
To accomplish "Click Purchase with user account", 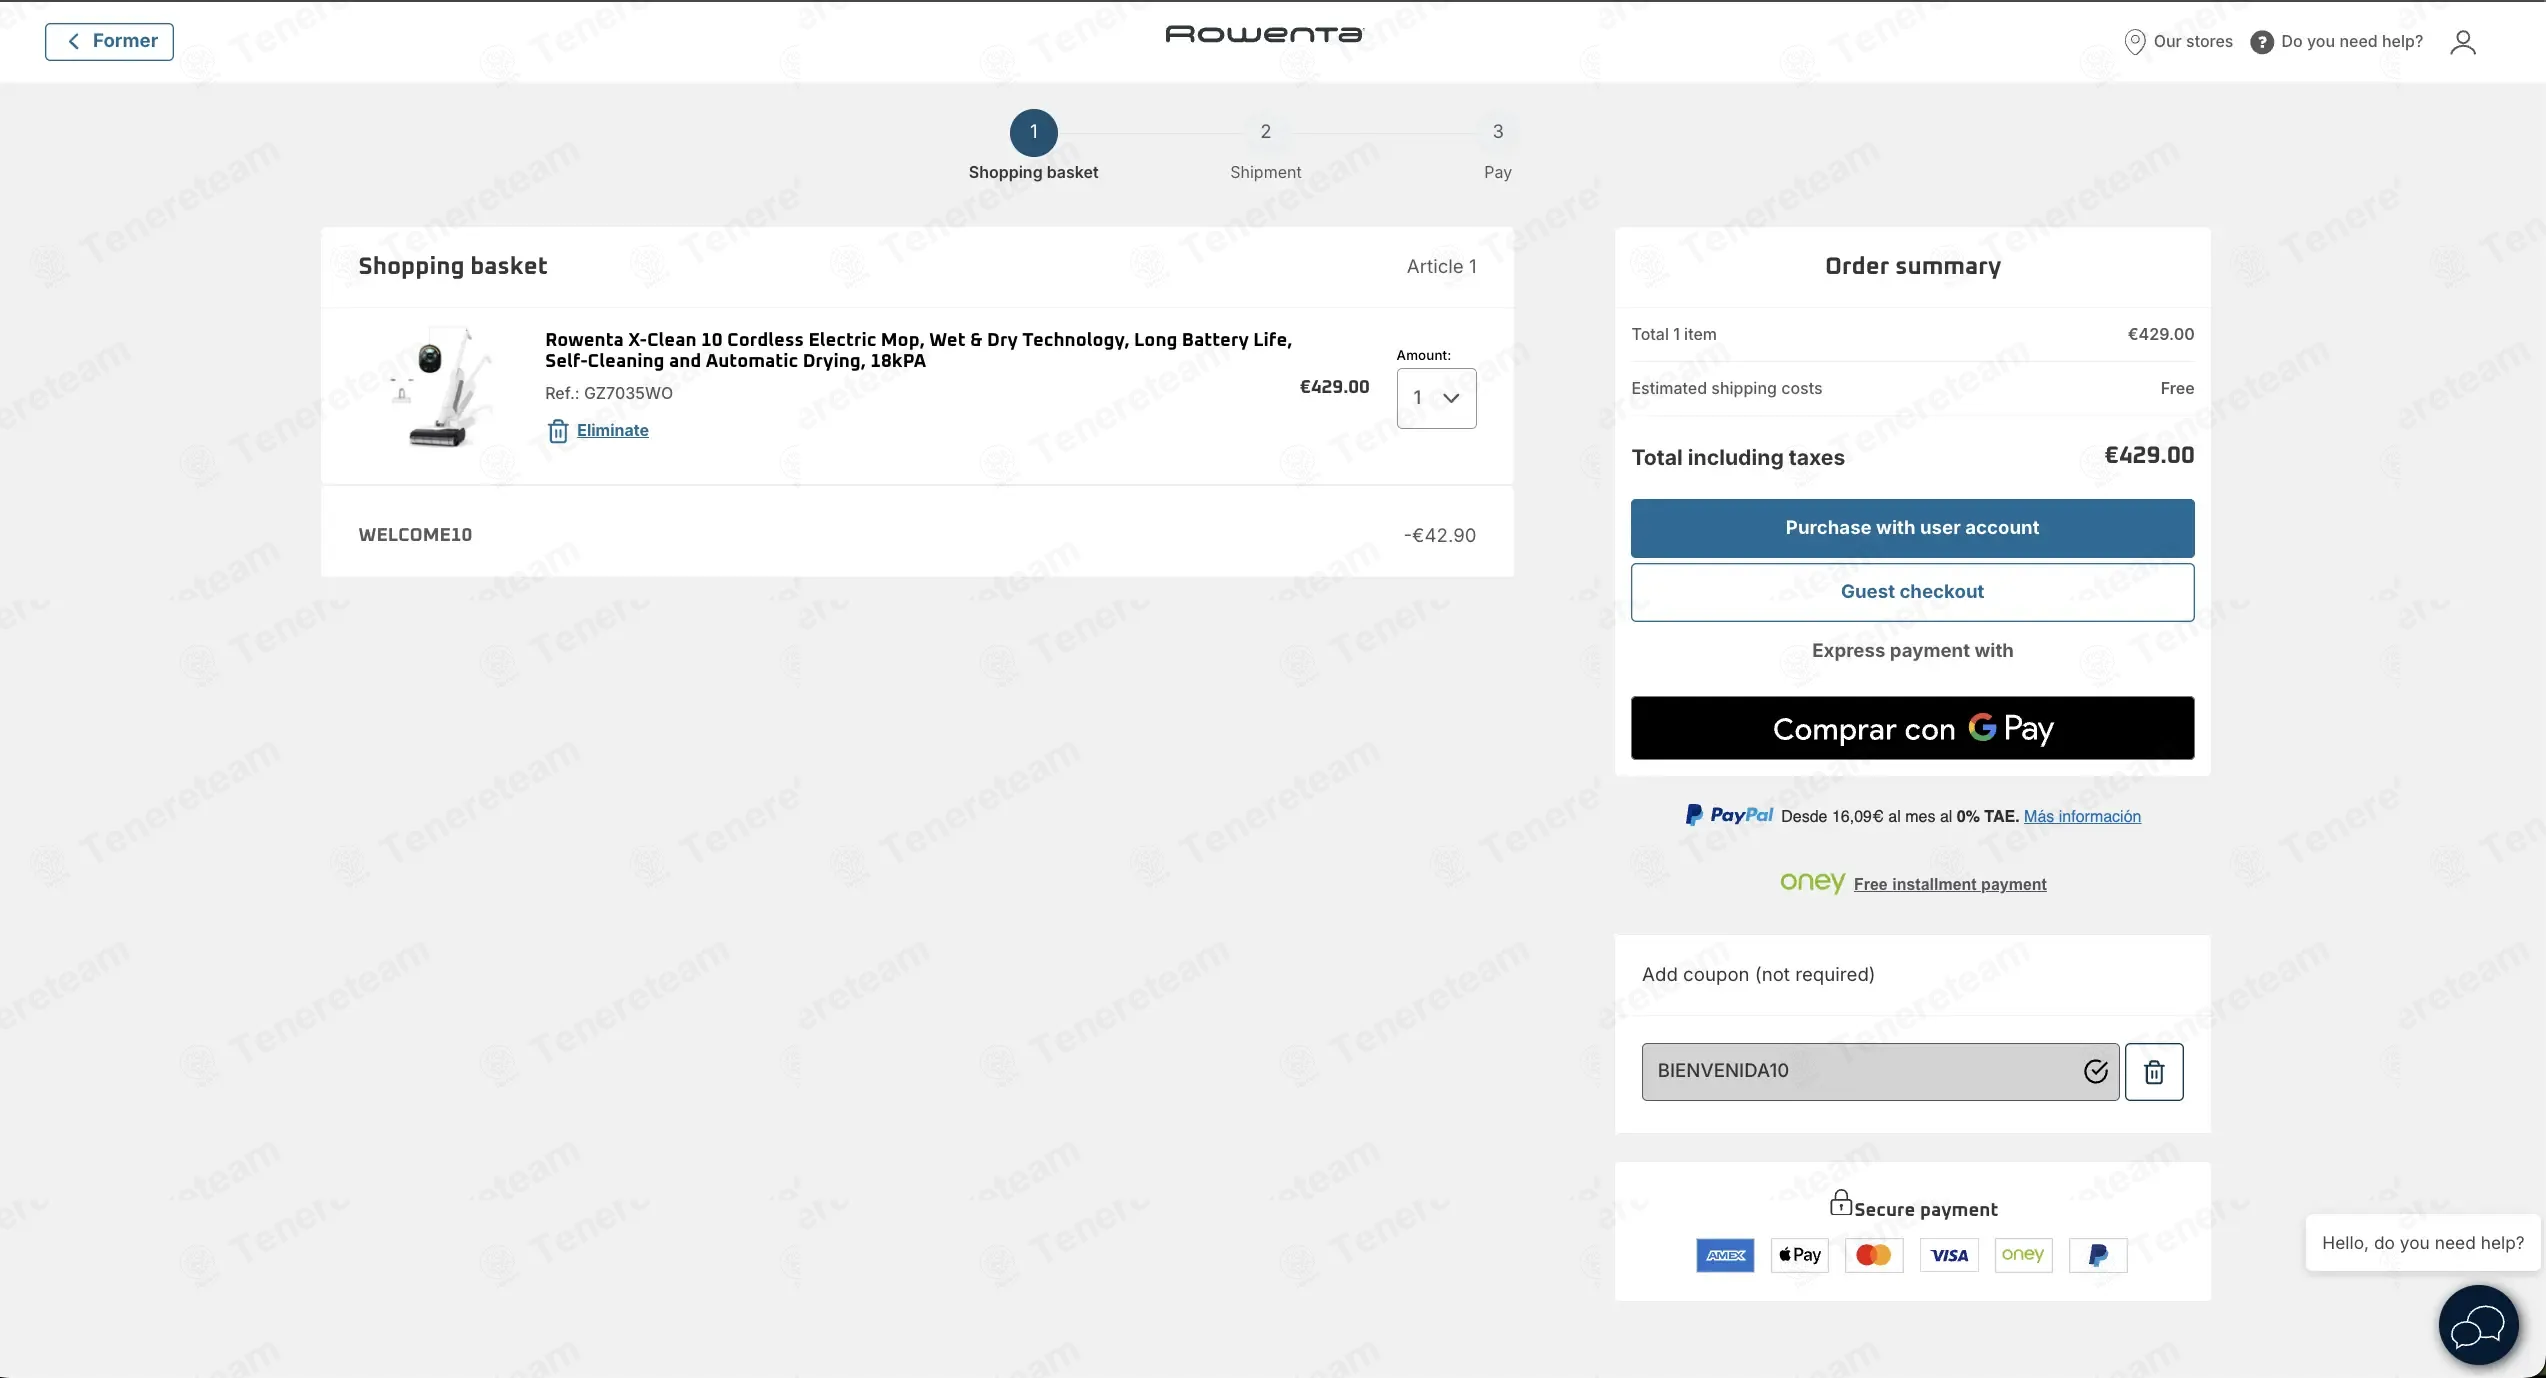I will click(1912, 528).
